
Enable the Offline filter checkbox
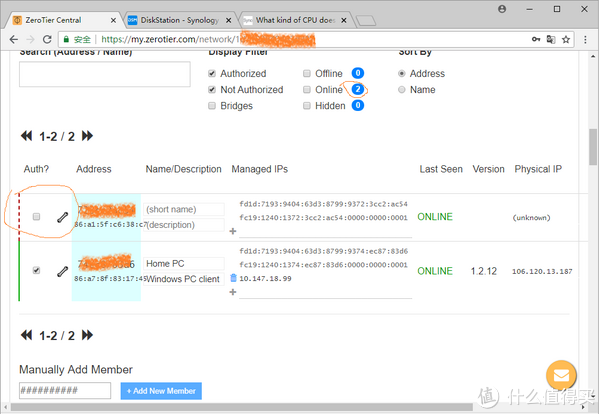pyautogui.click(x=307, y=73)
